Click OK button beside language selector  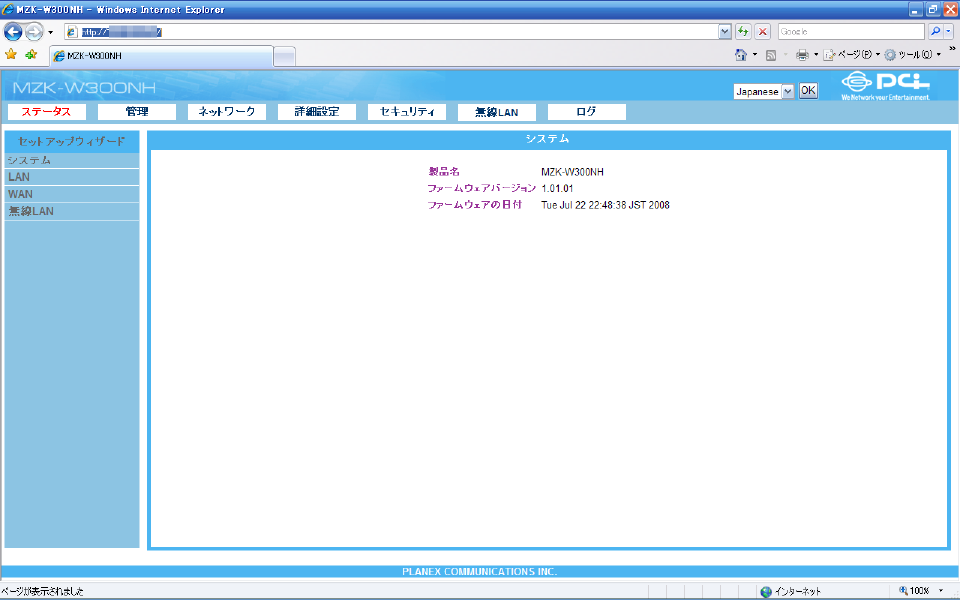tap(808, 91)
